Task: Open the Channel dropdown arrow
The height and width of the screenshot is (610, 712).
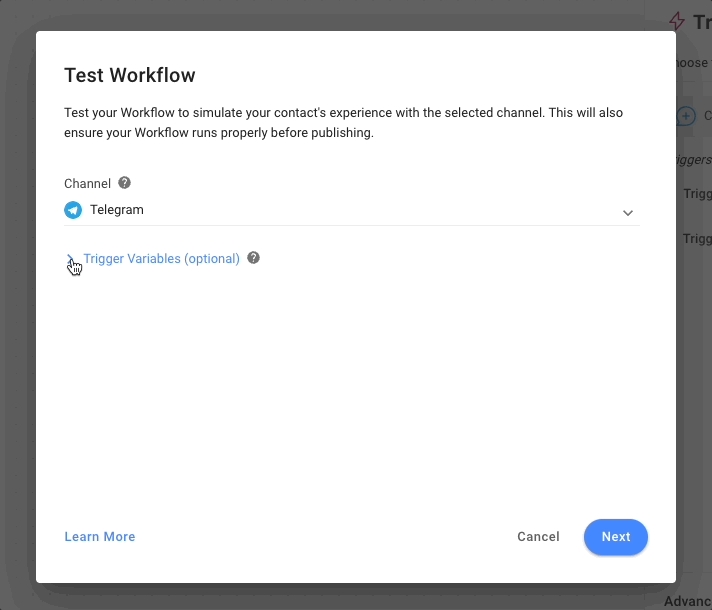Action: (x=628, y=212)
